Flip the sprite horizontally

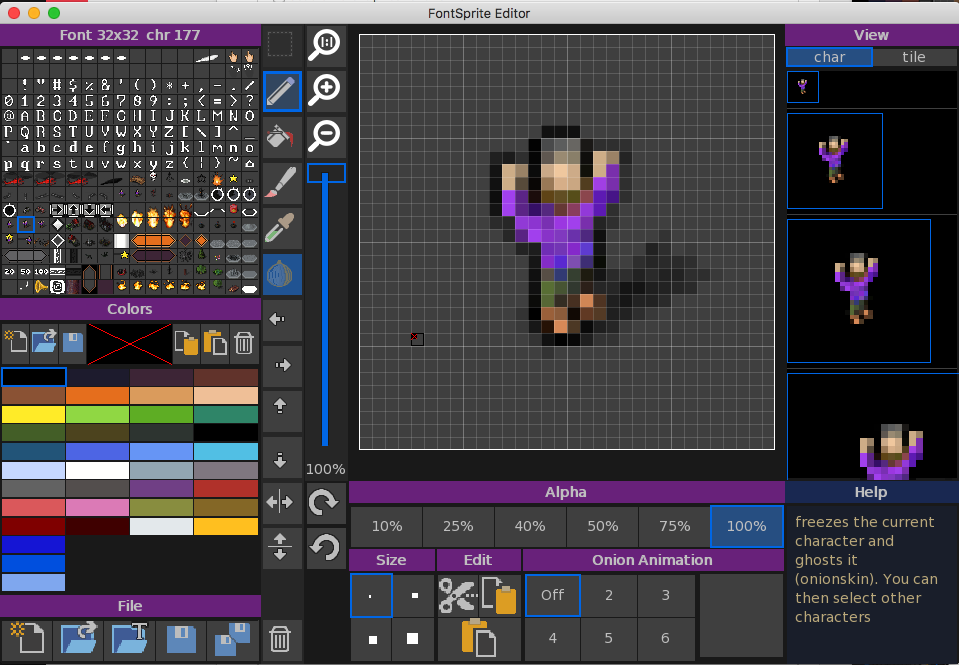pos(281,504)
